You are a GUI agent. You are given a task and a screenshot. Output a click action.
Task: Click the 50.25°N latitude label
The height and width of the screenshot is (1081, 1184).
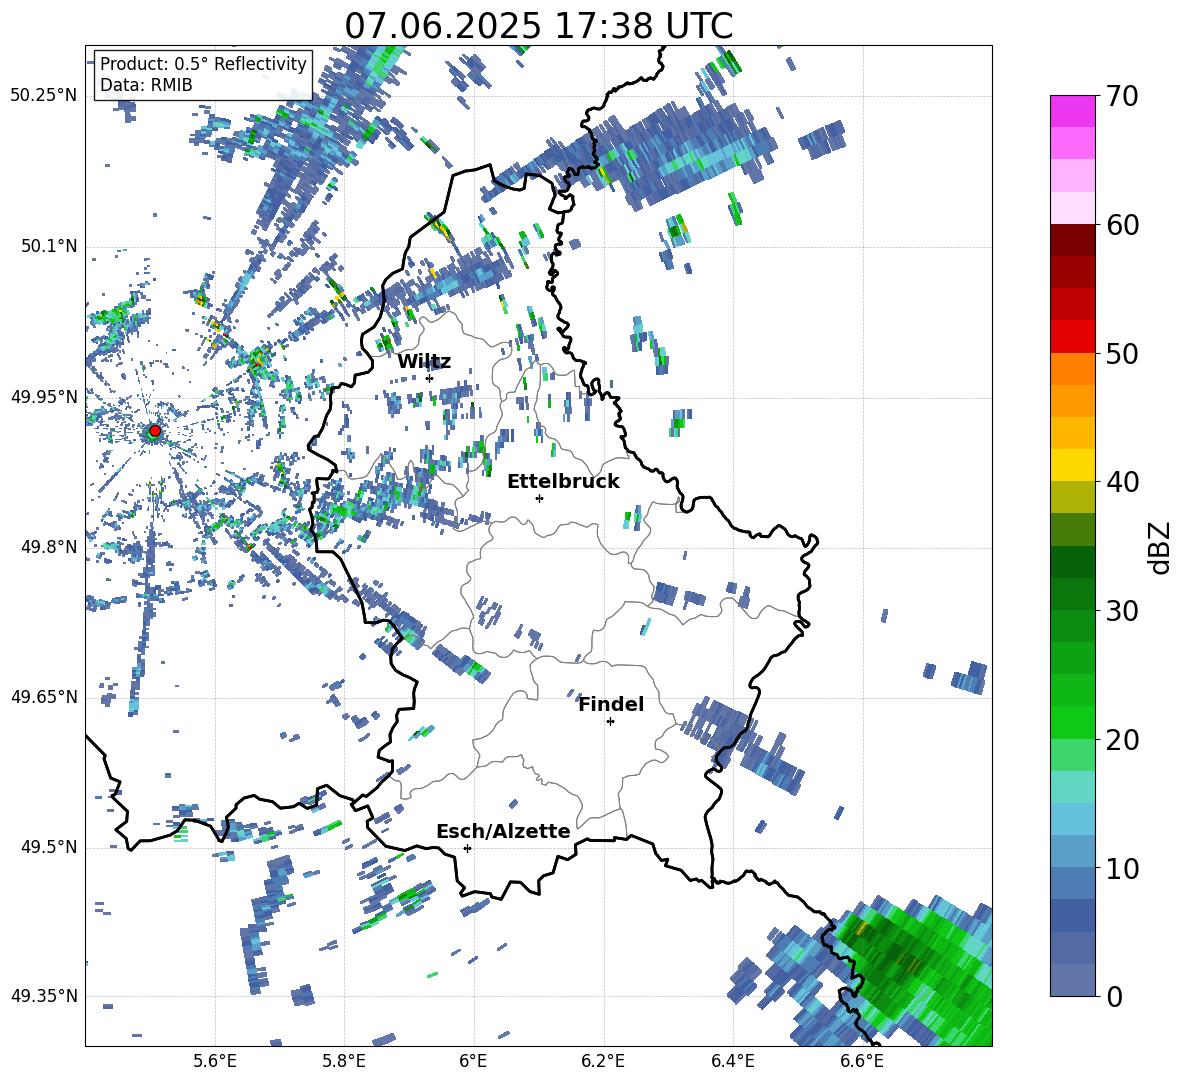click(44, 95)
